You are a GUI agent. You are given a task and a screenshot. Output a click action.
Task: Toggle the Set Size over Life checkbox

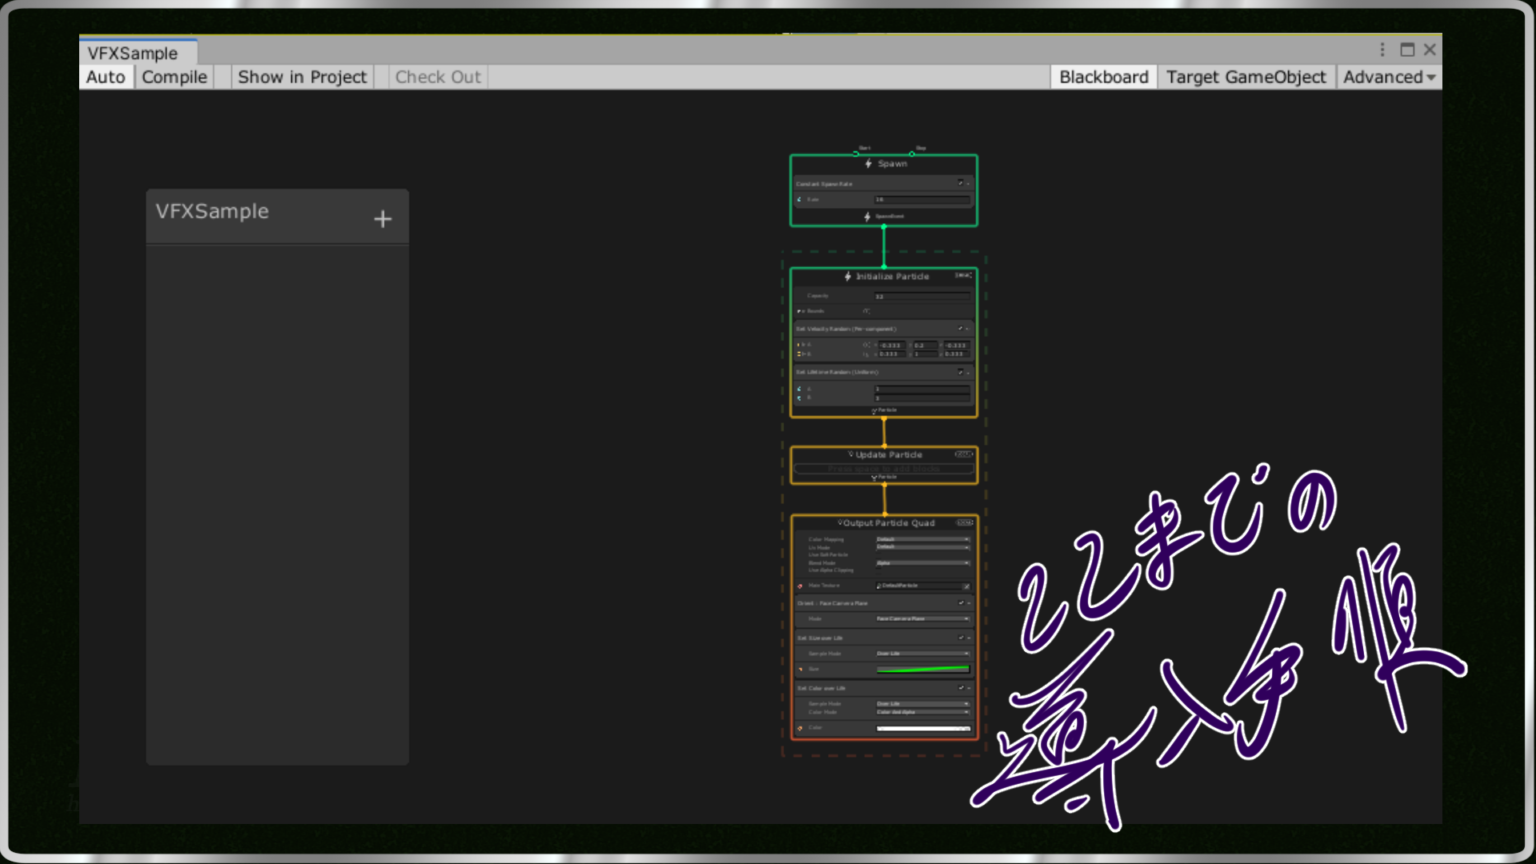tap(961, 638)
